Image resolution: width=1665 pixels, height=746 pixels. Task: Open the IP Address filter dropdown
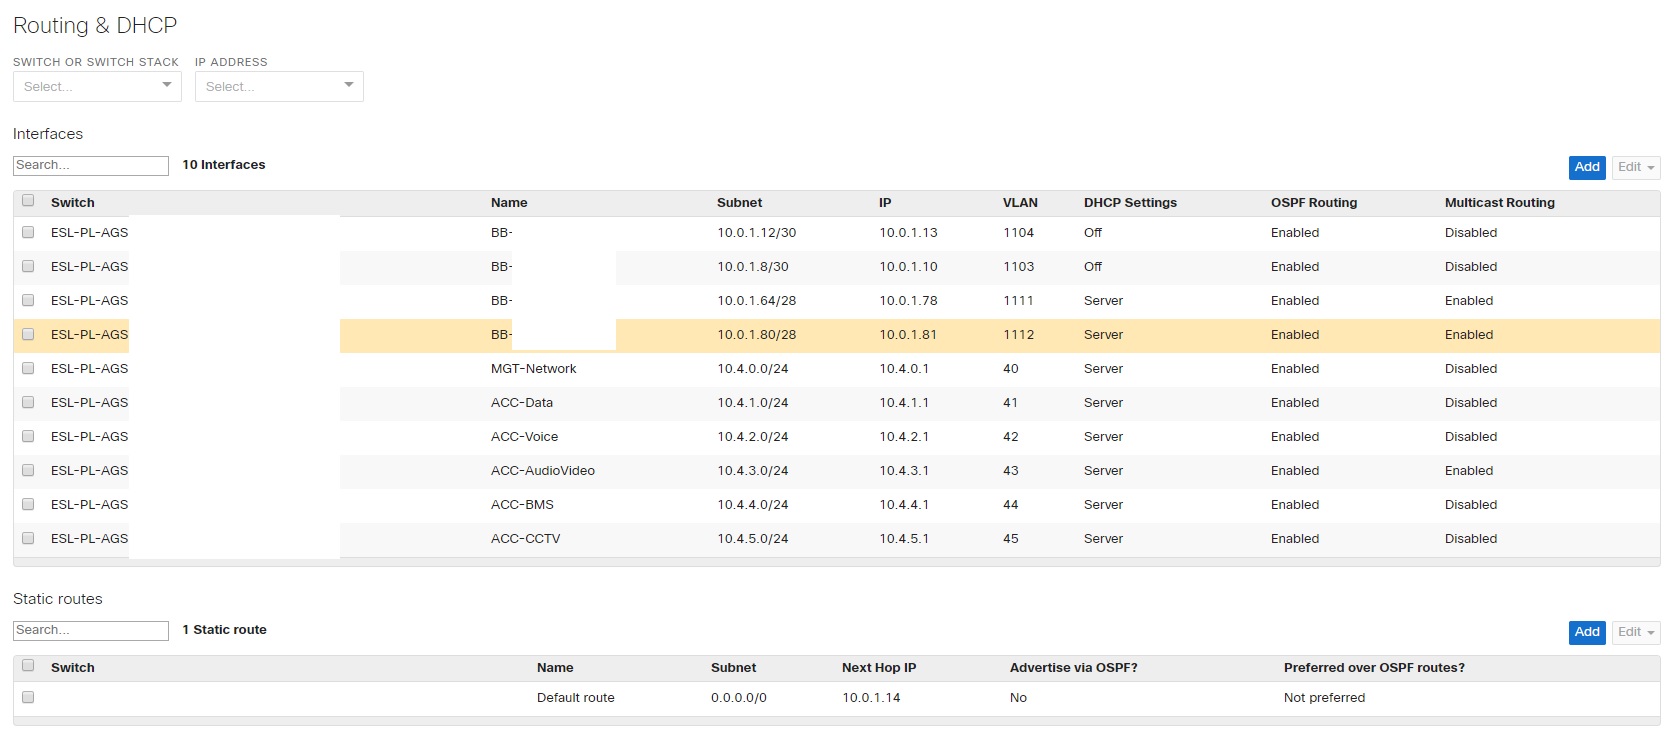(279, 87)
